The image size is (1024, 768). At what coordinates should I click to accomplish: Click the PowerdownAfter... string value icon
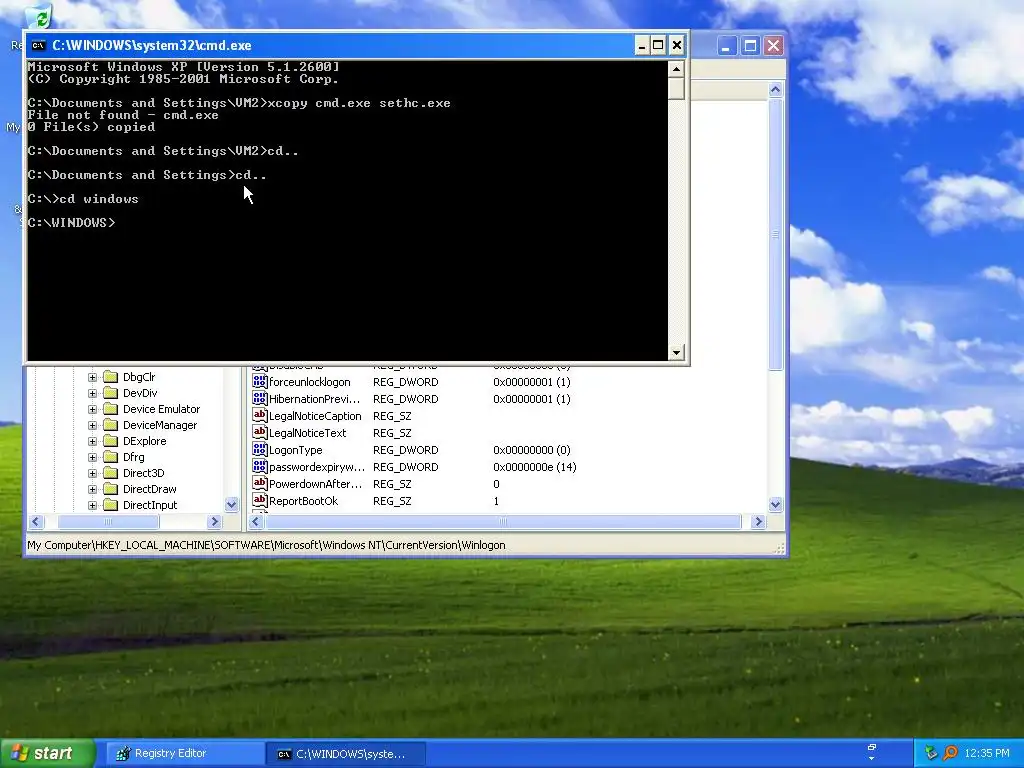point(259,483)
